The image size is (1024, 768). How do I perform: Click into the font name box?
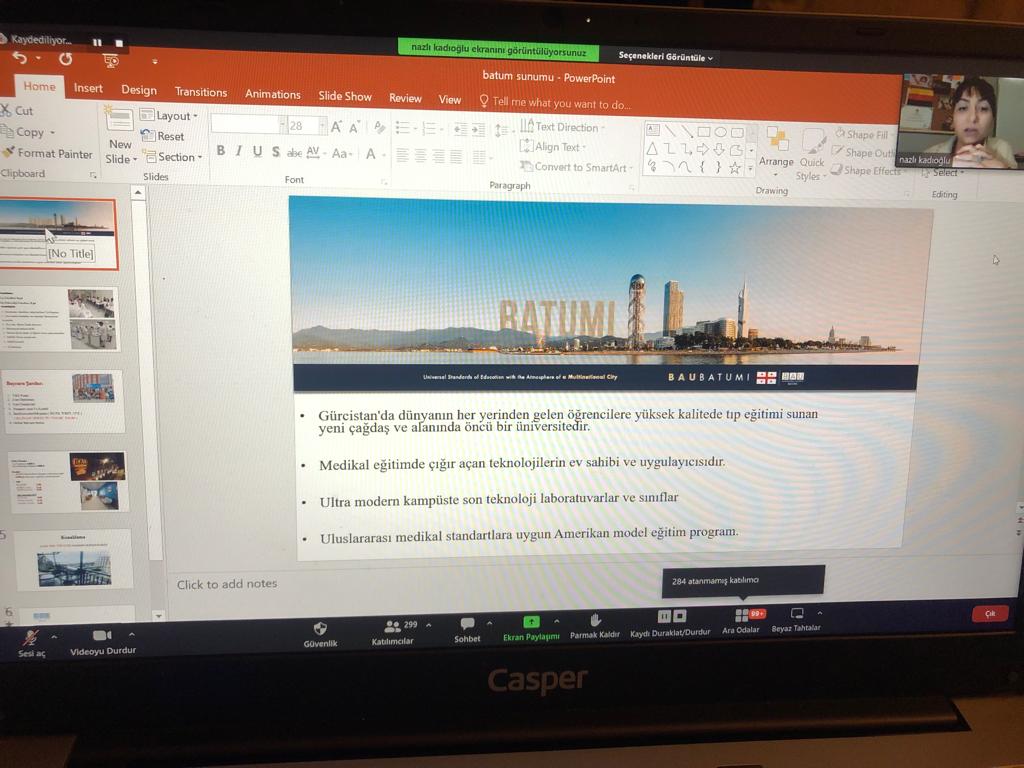(246, 124)
